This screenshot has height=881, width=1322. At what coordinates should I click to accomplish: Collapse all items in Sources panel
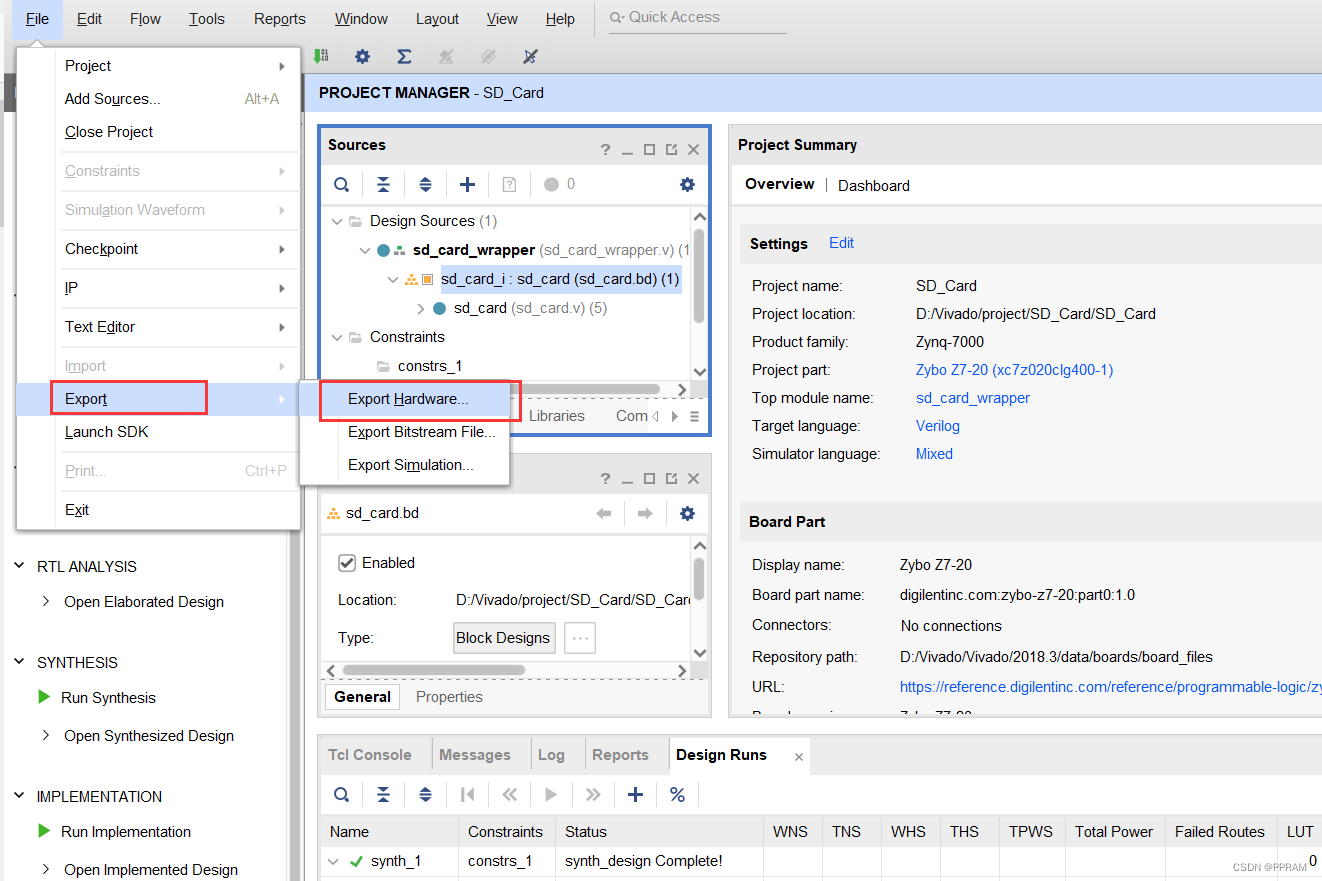tap(383, 184)
